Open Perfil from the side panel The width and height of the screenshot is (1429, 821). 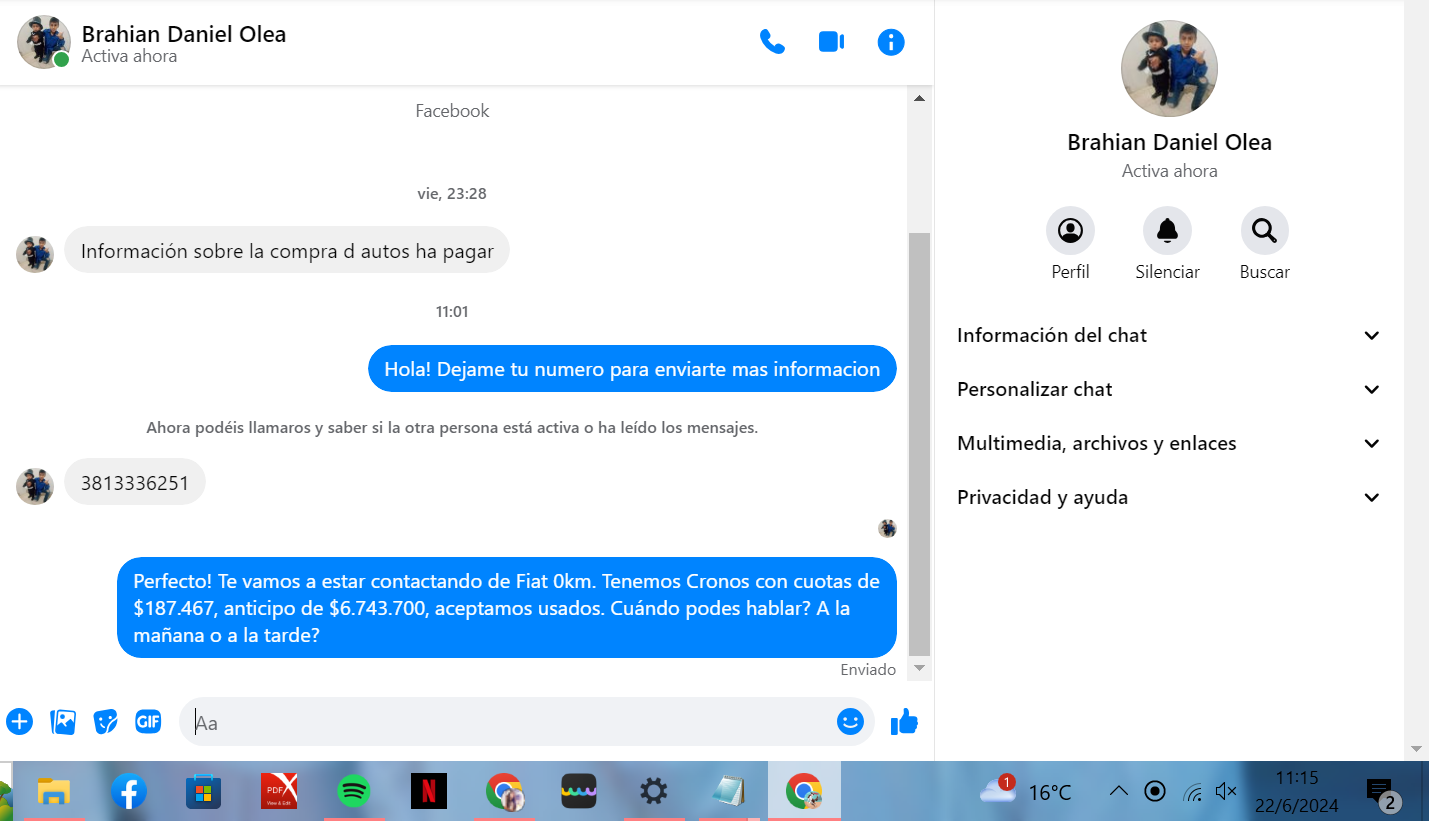tap(1070, 231)
